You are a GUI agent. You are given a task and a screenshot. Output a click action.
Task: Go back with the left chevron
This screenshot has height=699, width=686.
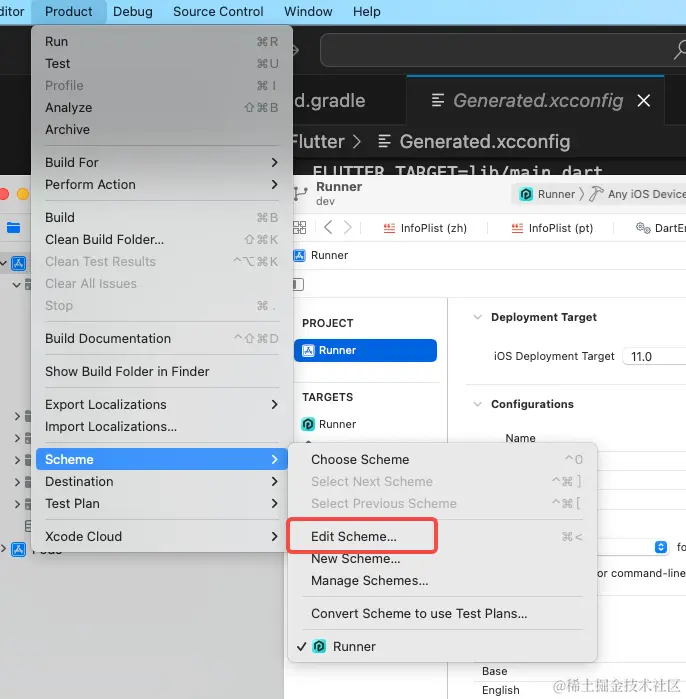point(328,228)
